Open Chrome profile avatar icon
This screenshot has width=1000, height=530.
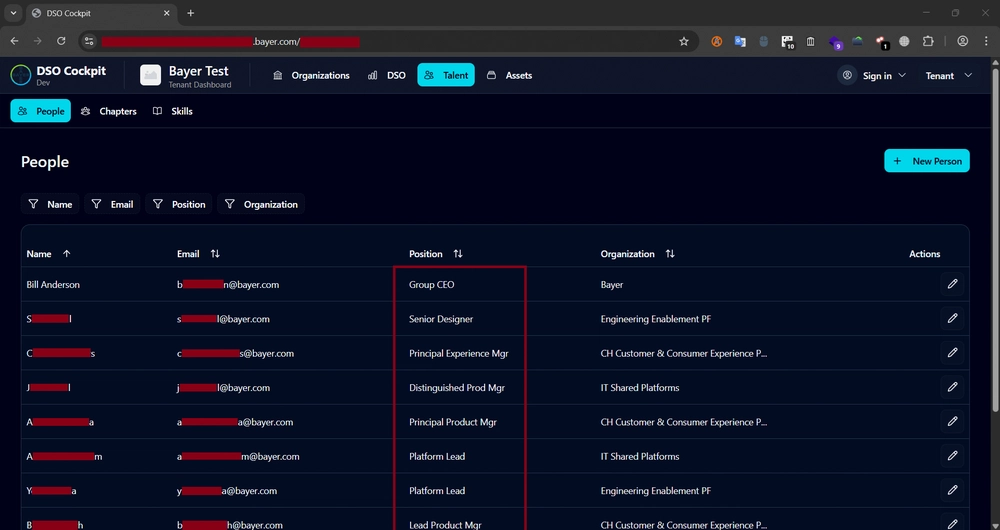tap(962, 41)
